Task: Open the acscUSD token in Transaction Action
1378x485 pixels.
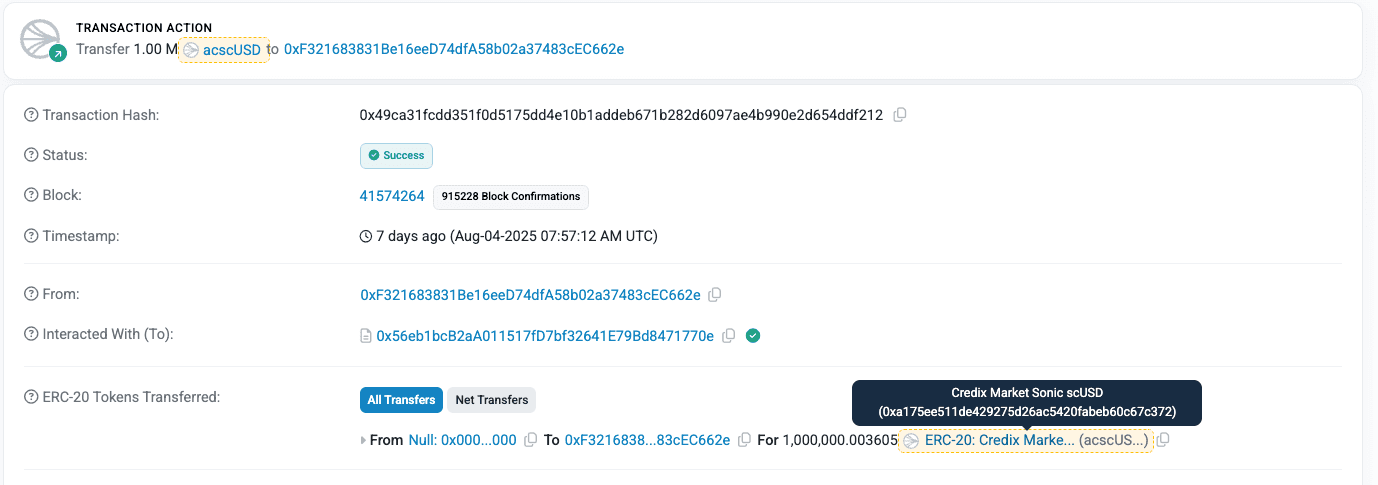Action: [224, 49]
